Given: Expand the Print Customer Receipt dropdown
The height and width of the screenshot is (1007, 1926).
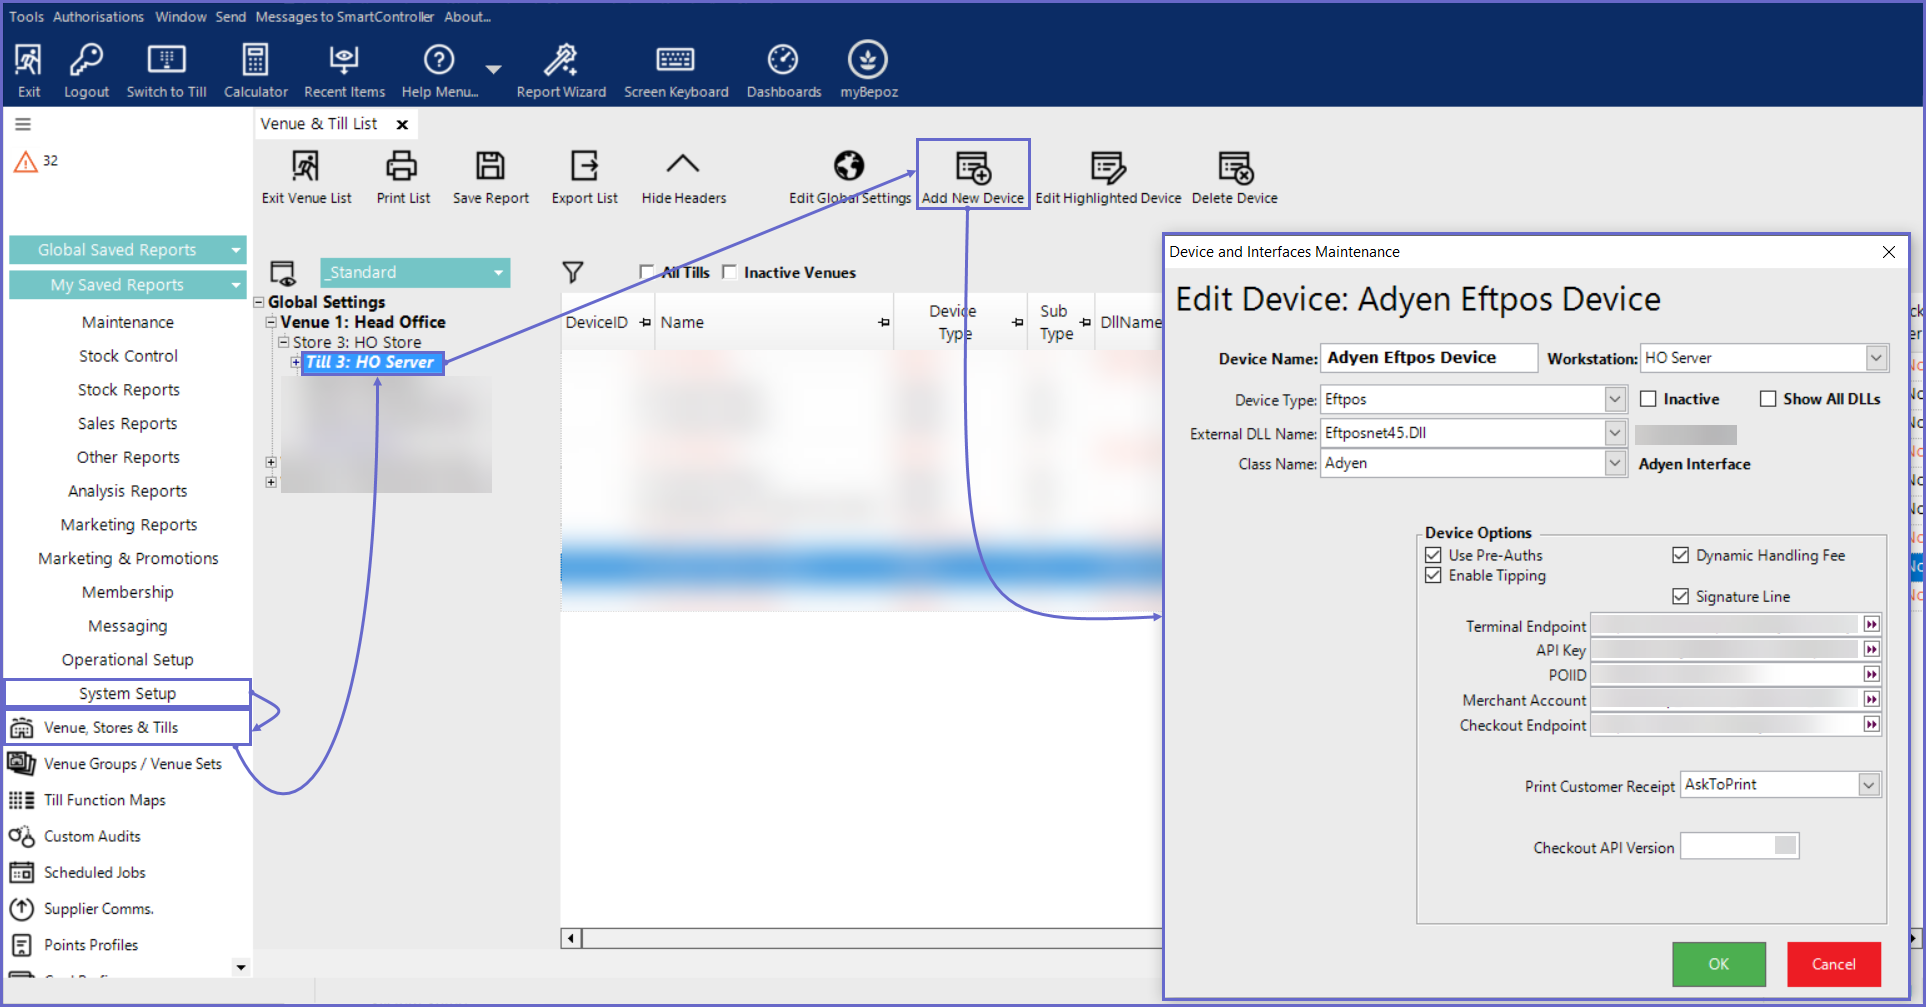Looking at the screenshot, I should coord(1868,785).
